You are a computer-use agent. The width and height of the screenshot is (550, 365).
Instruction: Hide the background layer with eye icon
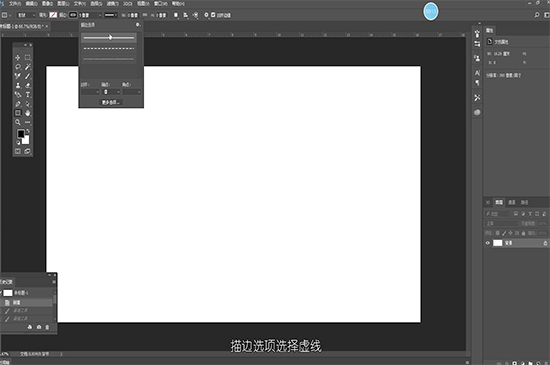(488, 243)
